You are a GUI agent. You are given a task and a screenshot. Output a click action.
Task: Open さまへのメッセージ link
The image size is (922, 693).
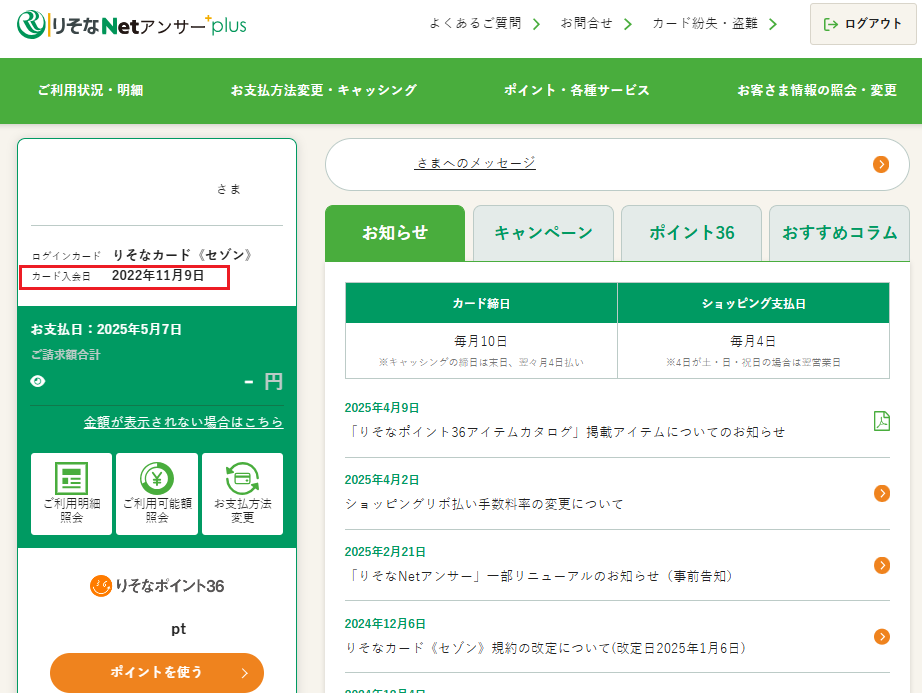(475, 163)
